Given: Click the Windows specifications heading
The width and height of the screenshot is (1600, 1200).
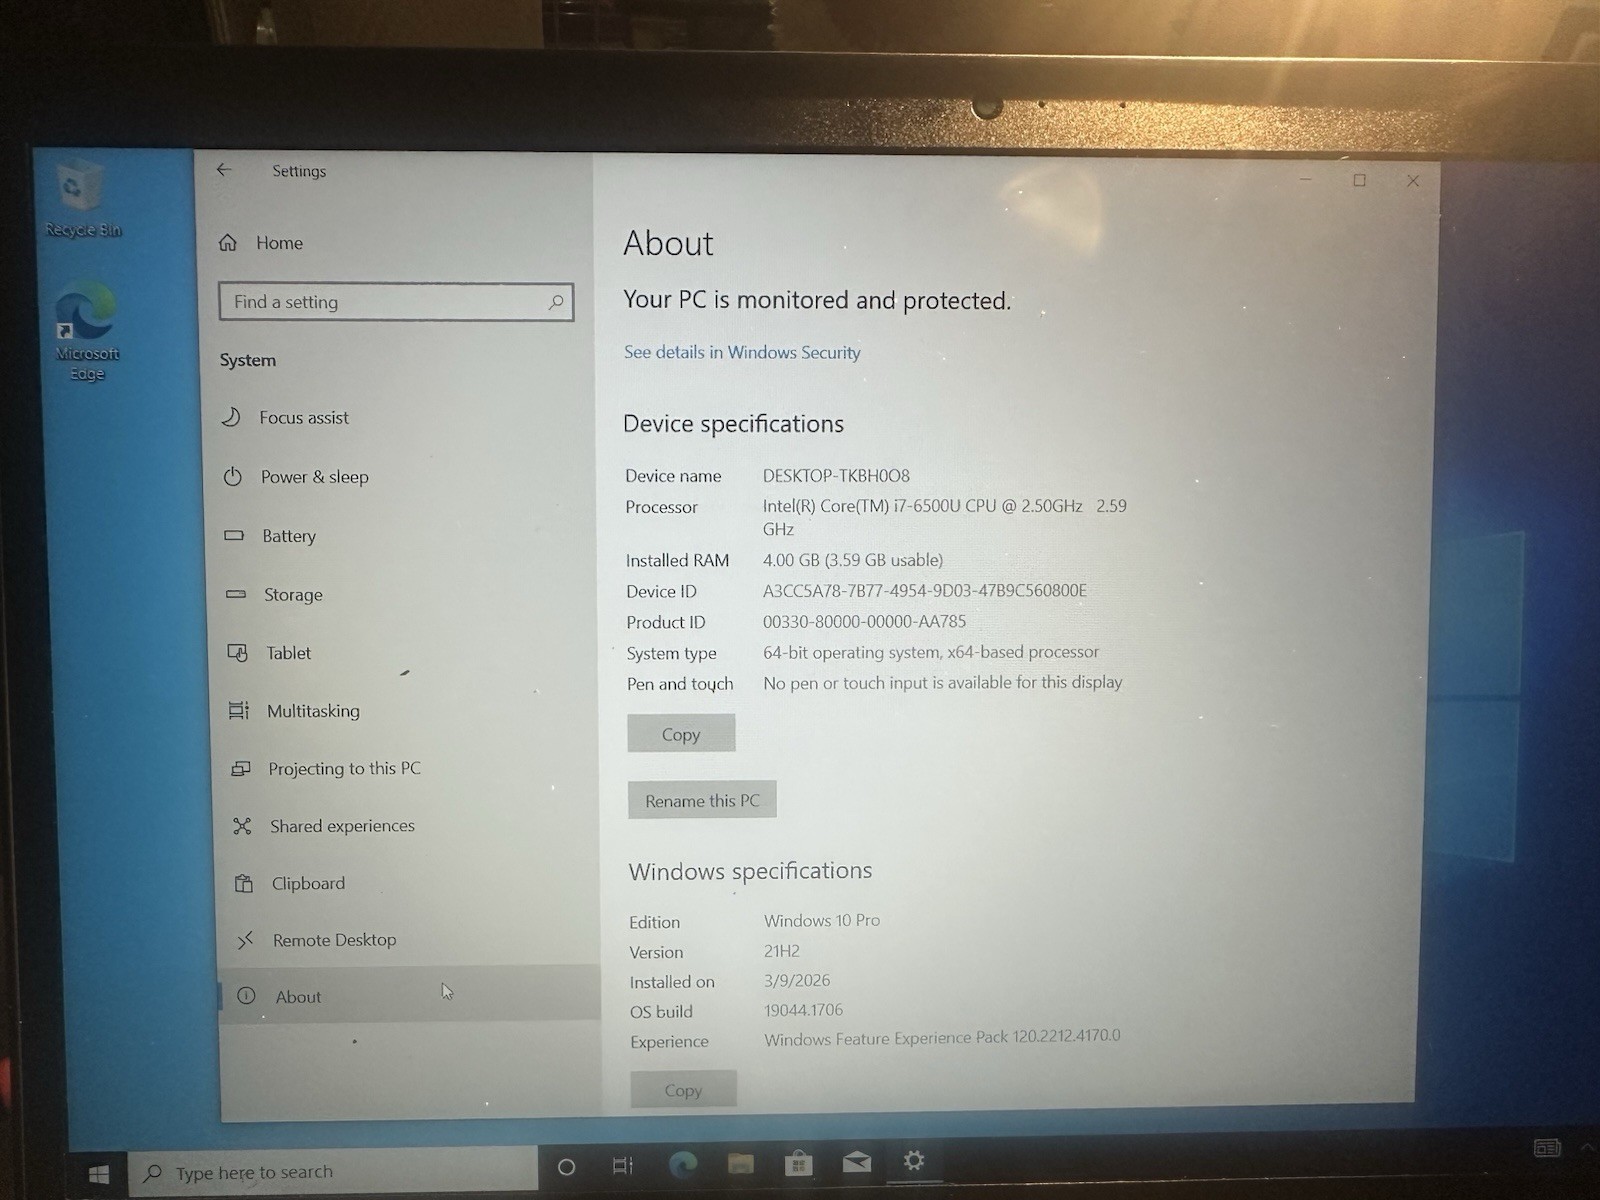Looking at the screenshot, I should click(750, 871).
